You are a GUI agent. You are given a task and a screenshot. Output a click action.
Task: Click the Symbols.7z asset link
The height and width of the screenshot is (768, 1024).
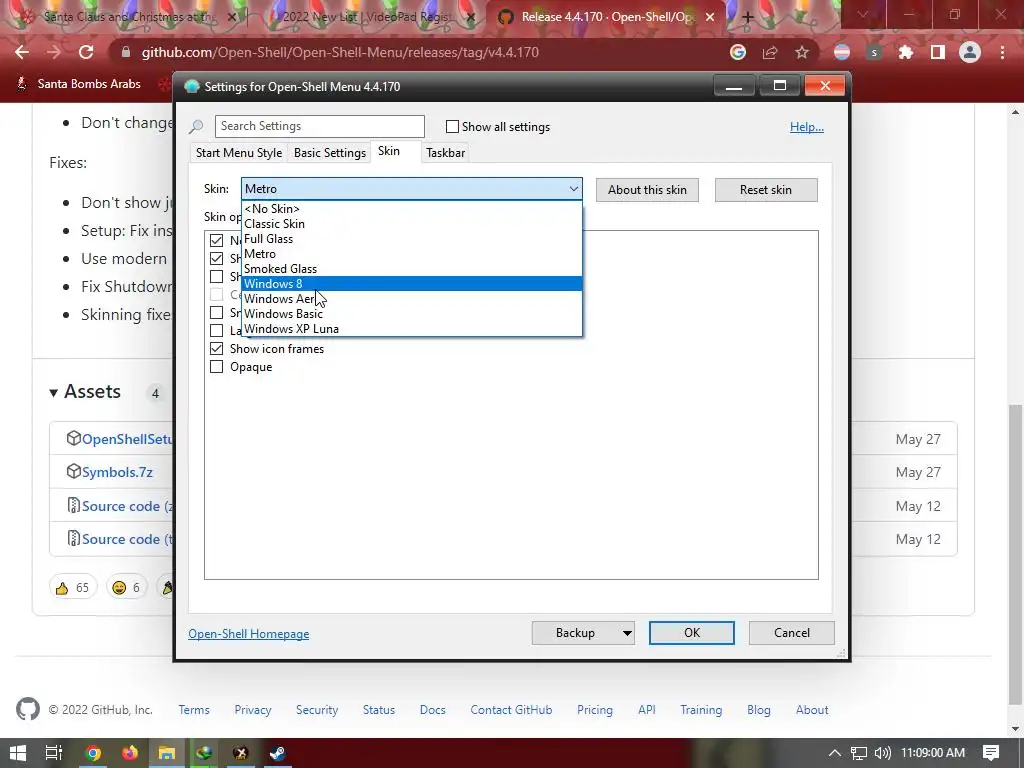[117, 472]
